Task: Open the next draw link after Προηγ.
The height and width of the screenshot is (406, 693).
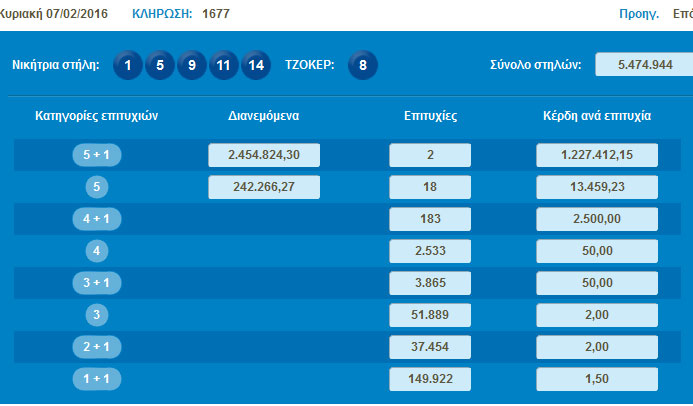Action: click(683, 15)
